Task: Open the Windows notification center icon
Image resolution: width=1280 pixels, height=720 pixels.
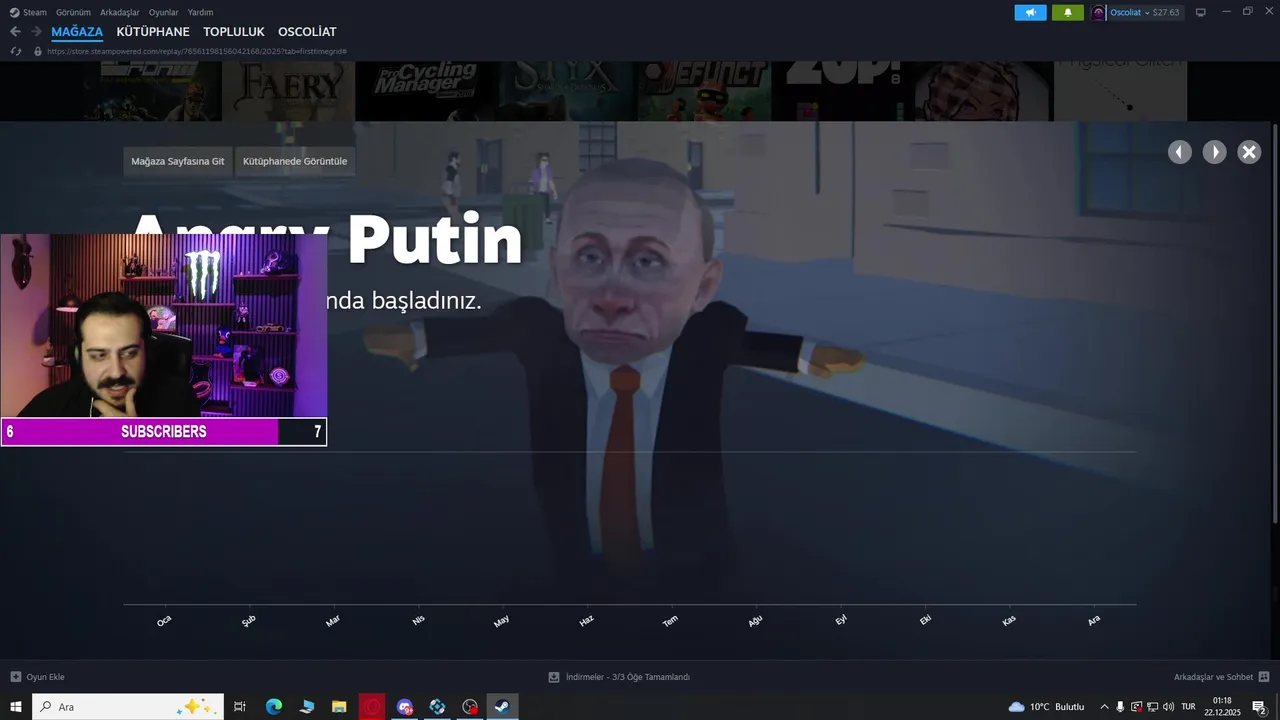Action: (1259, 707)
